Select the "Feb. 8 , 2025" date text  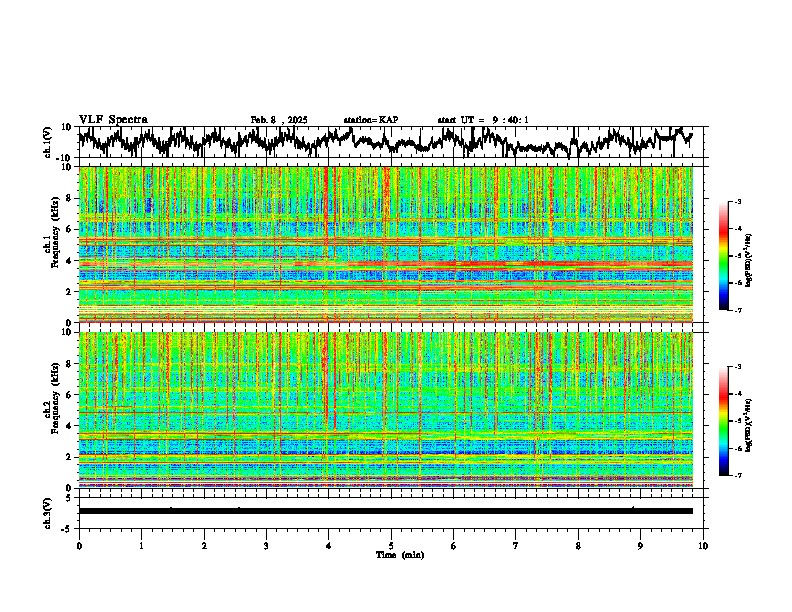coord(279,120)
